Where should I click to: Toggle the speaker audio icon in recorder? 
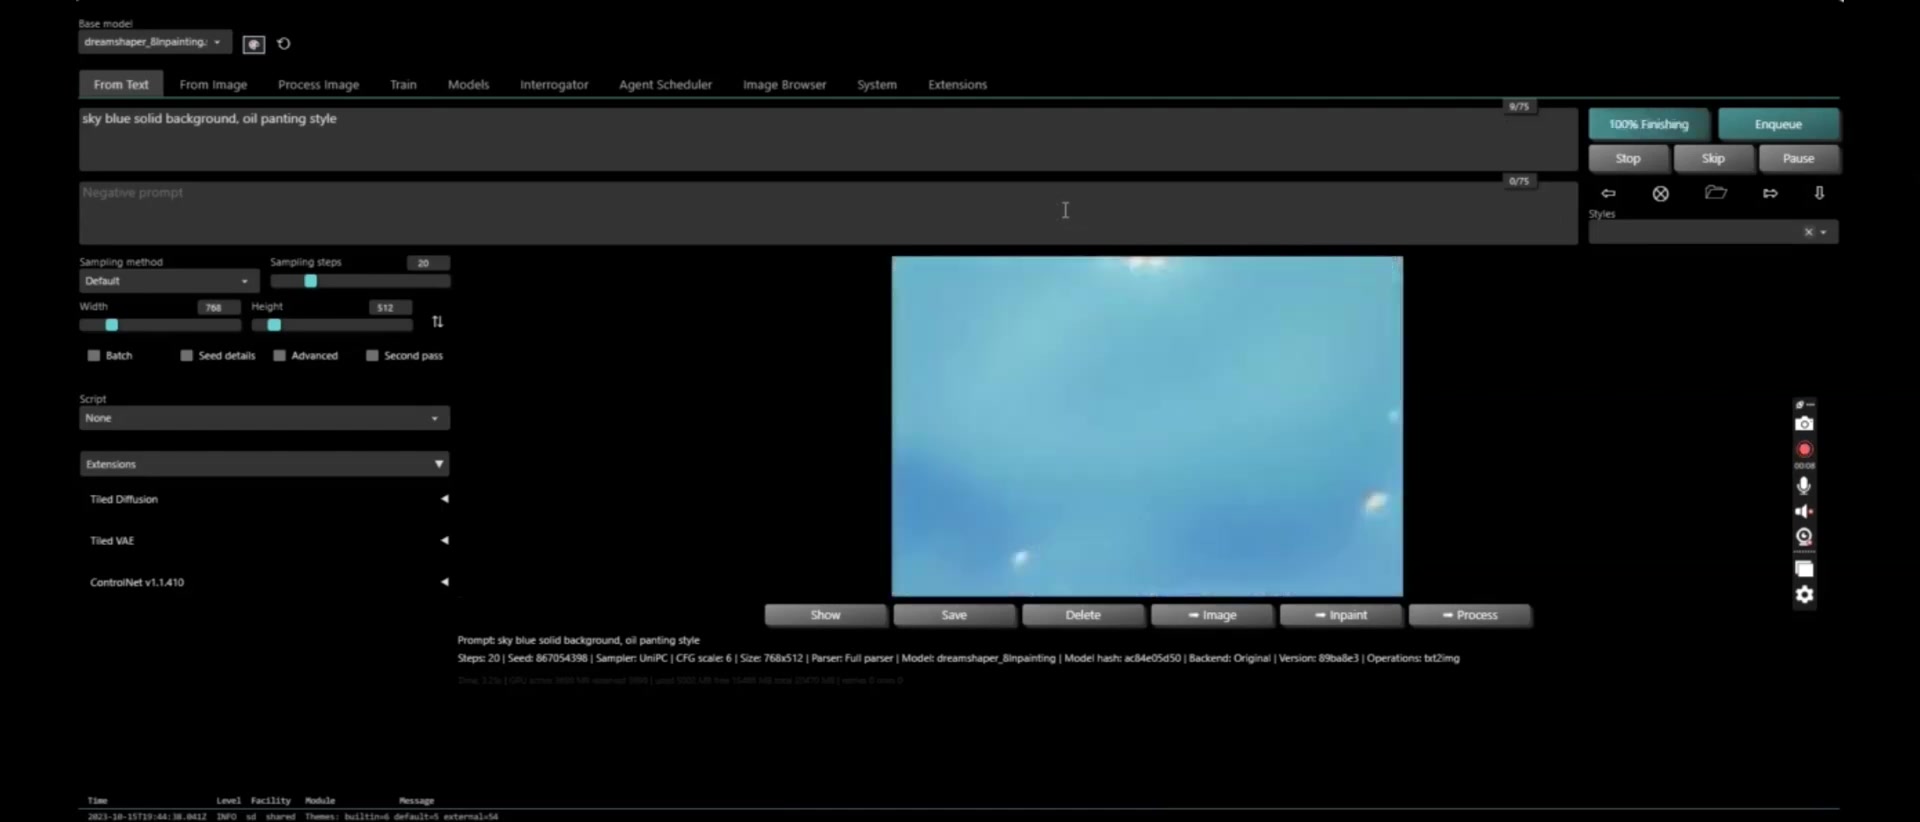[x=1804, y=512]
